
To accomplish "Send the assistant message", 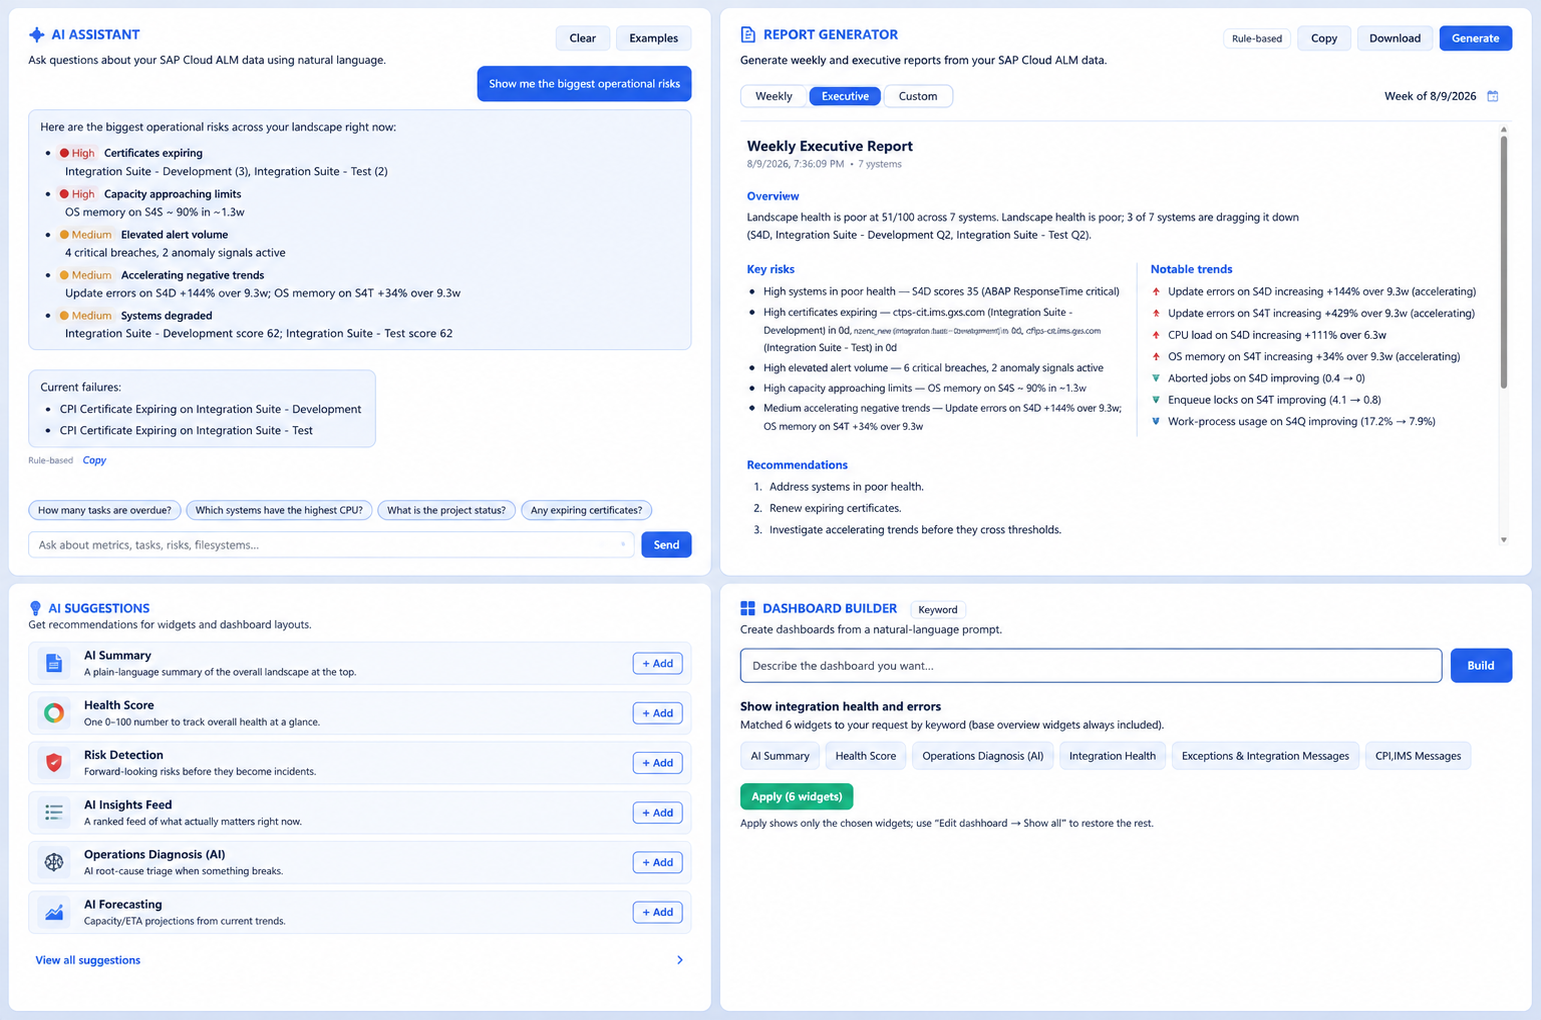I will [x=666, y=545].
